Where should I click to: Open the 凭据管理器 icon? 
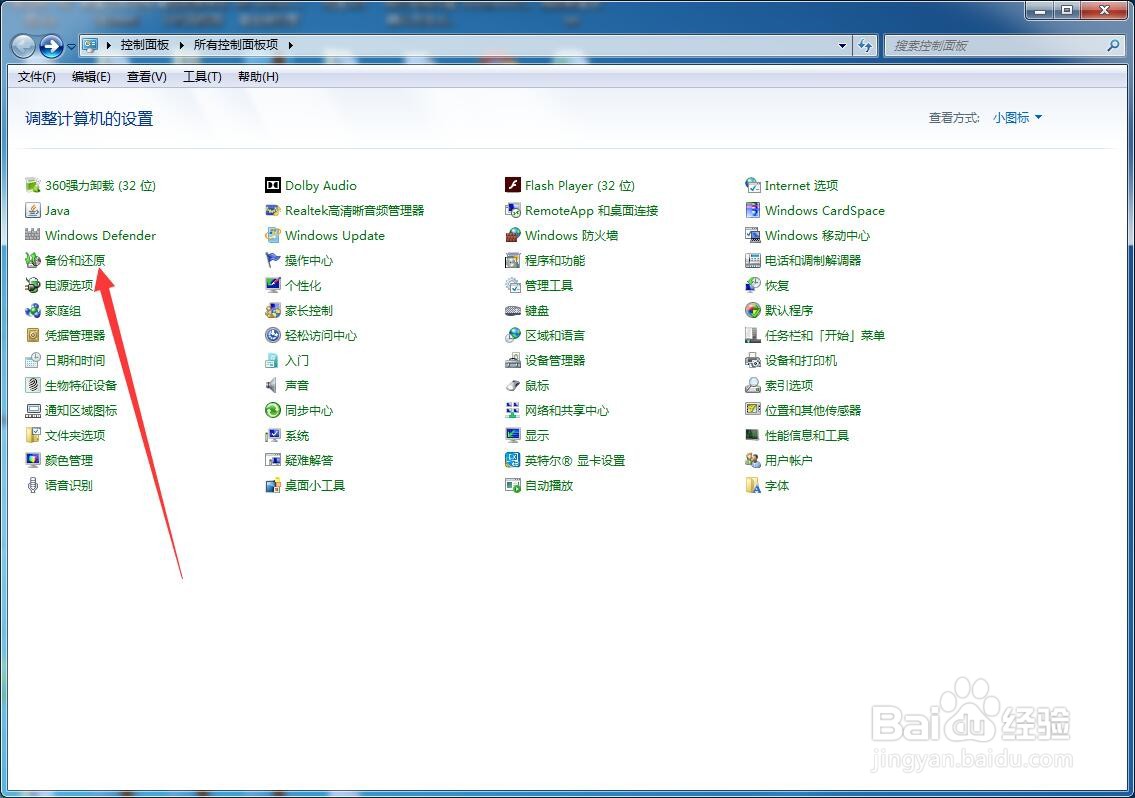pos(33,335)
